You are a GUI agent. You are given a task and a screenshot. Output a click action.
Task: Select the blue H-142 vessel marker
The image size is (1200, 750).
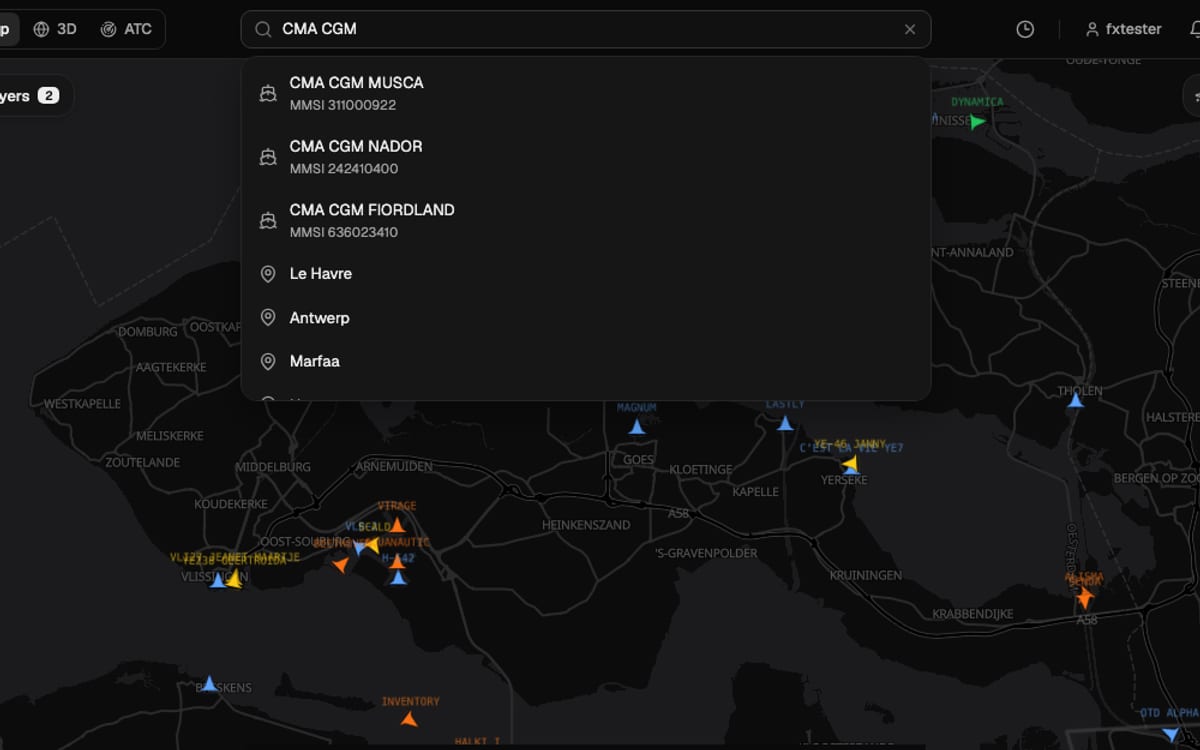click(x=398, y=577)
